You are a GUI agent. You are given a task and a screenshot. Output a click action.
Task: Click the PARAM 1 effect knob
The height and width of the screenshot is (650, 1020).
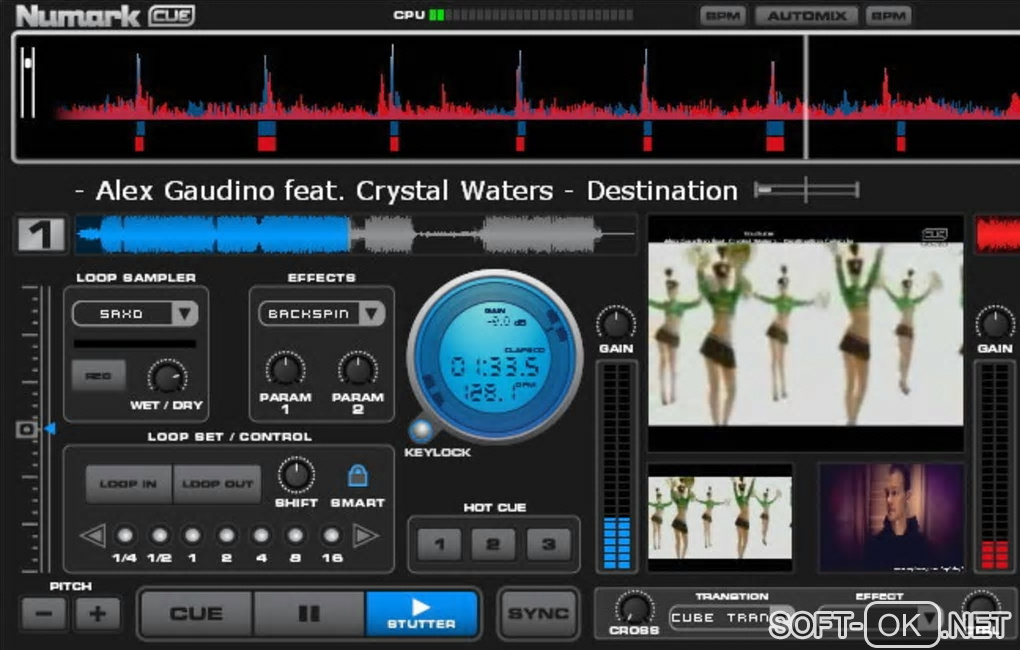coord(285,370)
